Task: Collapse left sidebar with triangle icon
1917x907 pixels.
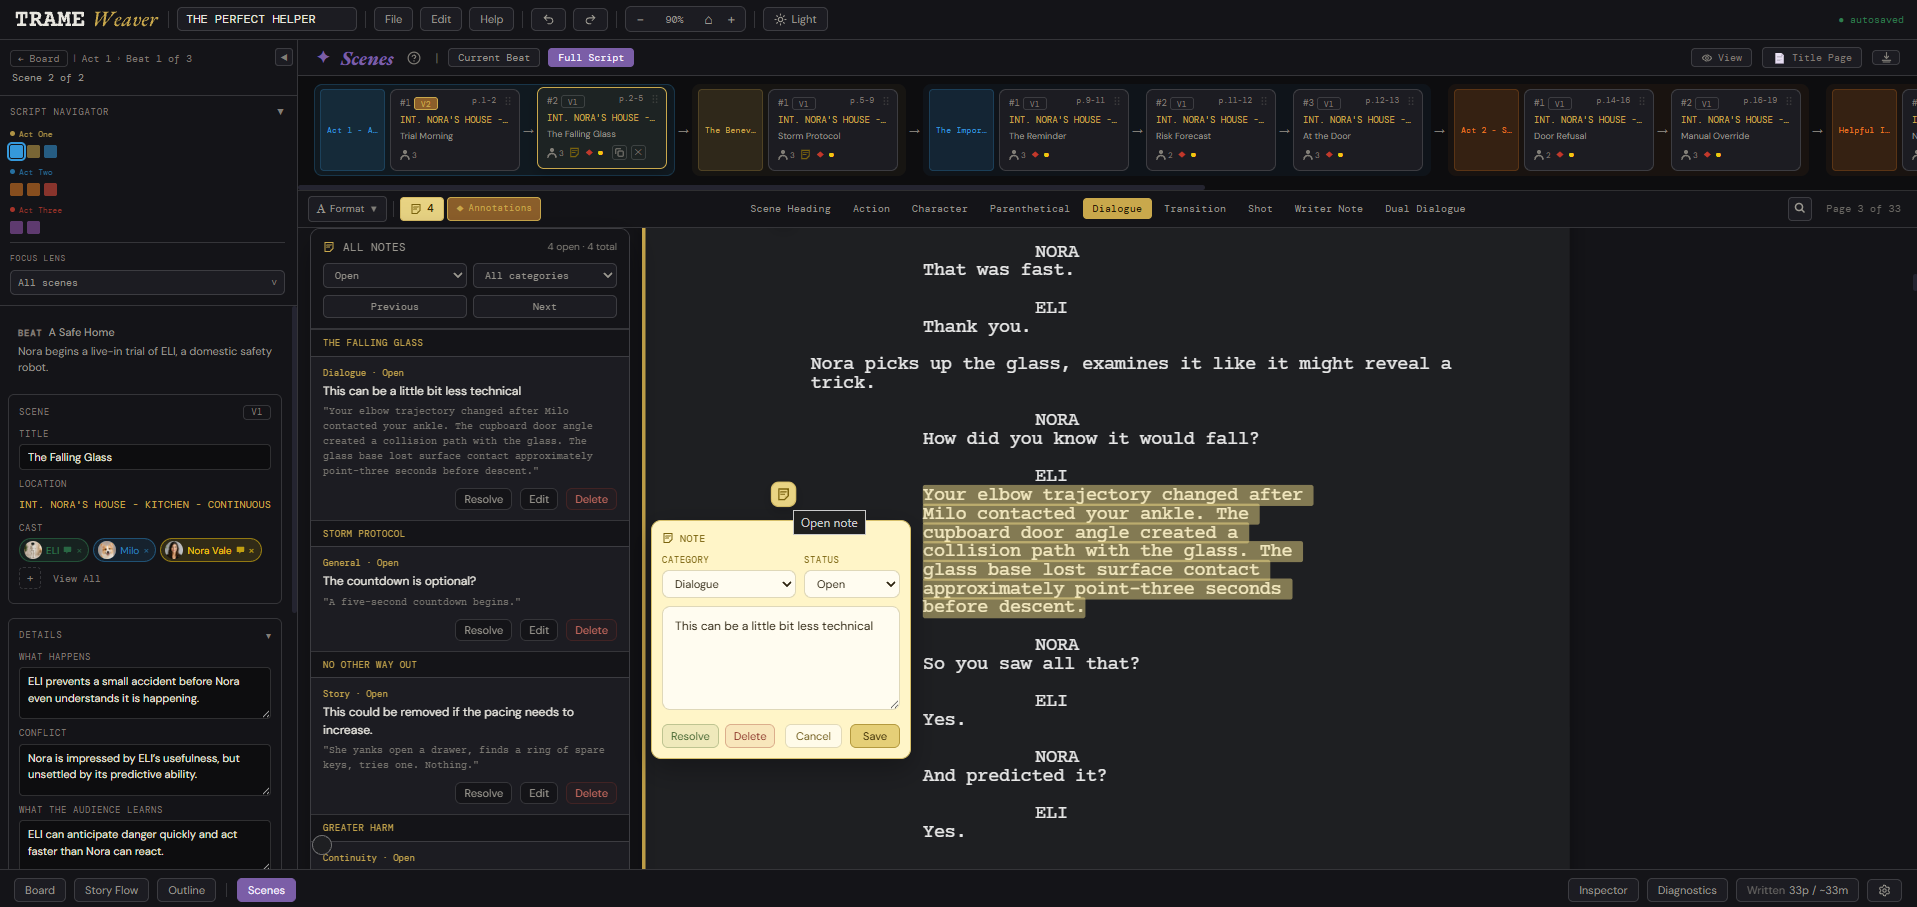Action: pyautogui.click(x=284, y=57)
